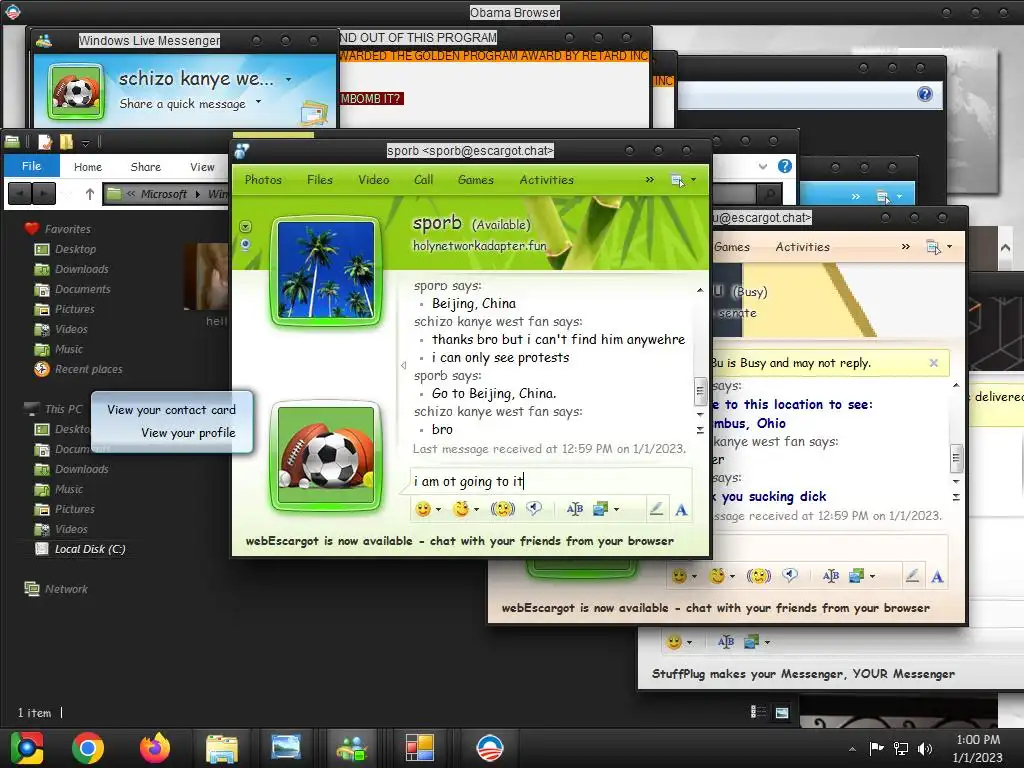The width and height of the screenshot is (1024, 768).
Task: Select File tab in File Explorer
Action: (x=31, y=166)
